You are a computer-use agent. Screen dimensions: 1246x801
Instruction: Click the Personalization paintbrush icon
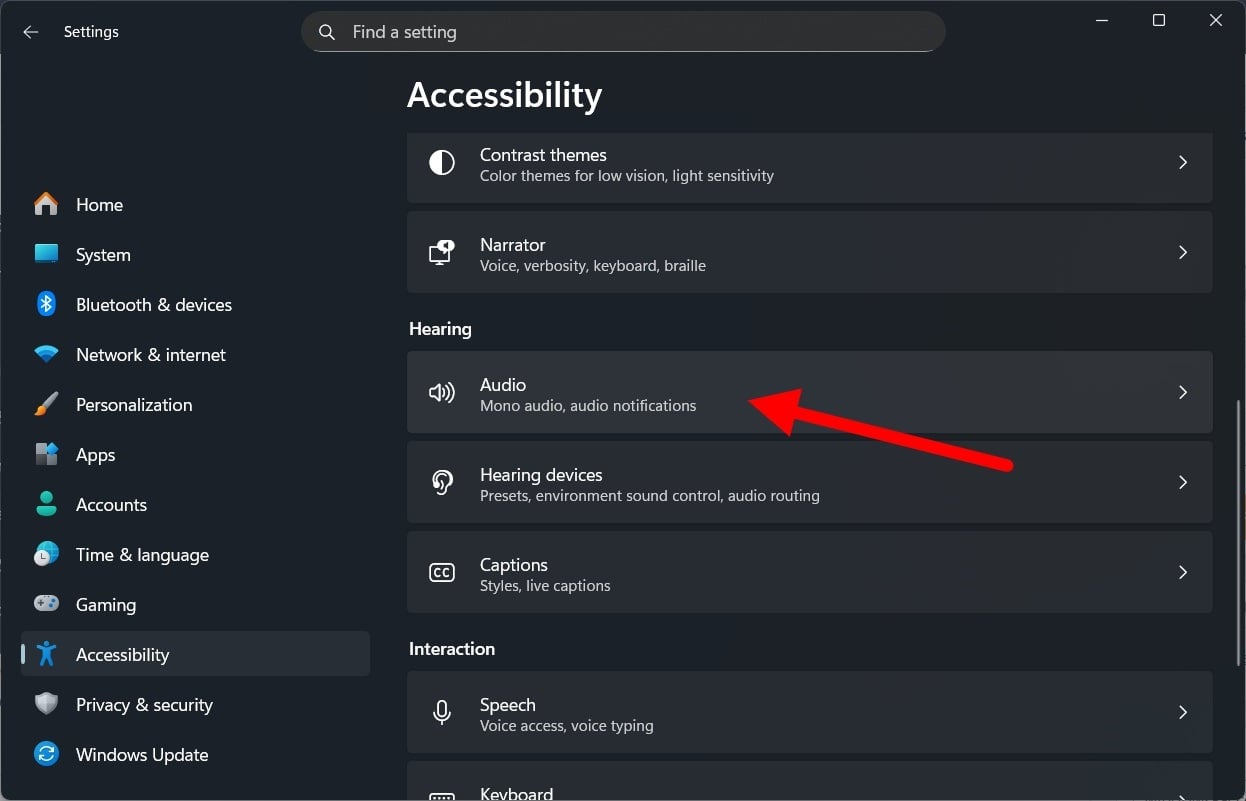(x=46, y=404)
